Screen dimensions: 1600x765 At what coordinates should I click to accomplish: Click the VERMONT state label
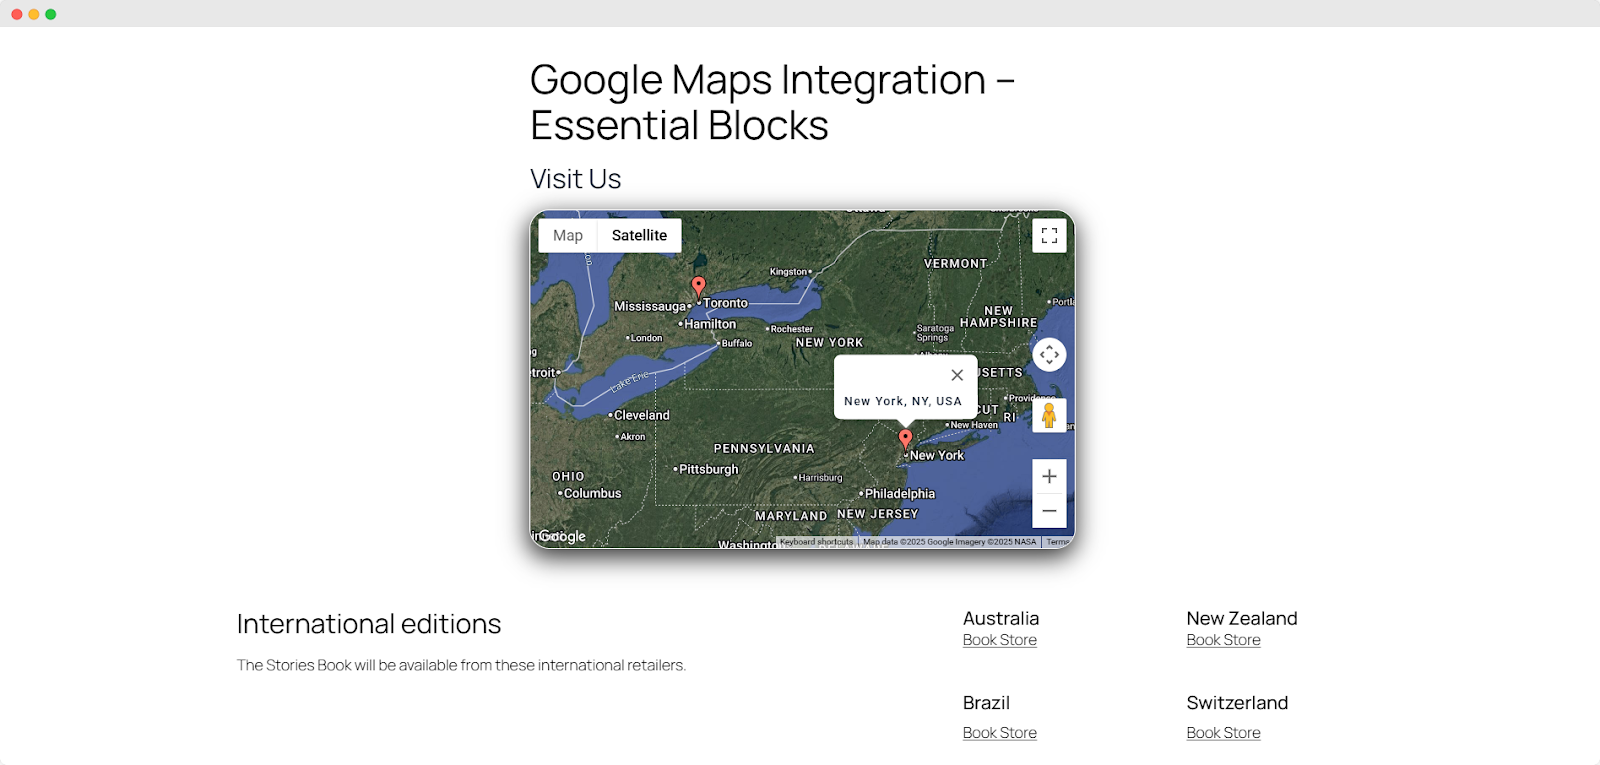tap(955, 264)
